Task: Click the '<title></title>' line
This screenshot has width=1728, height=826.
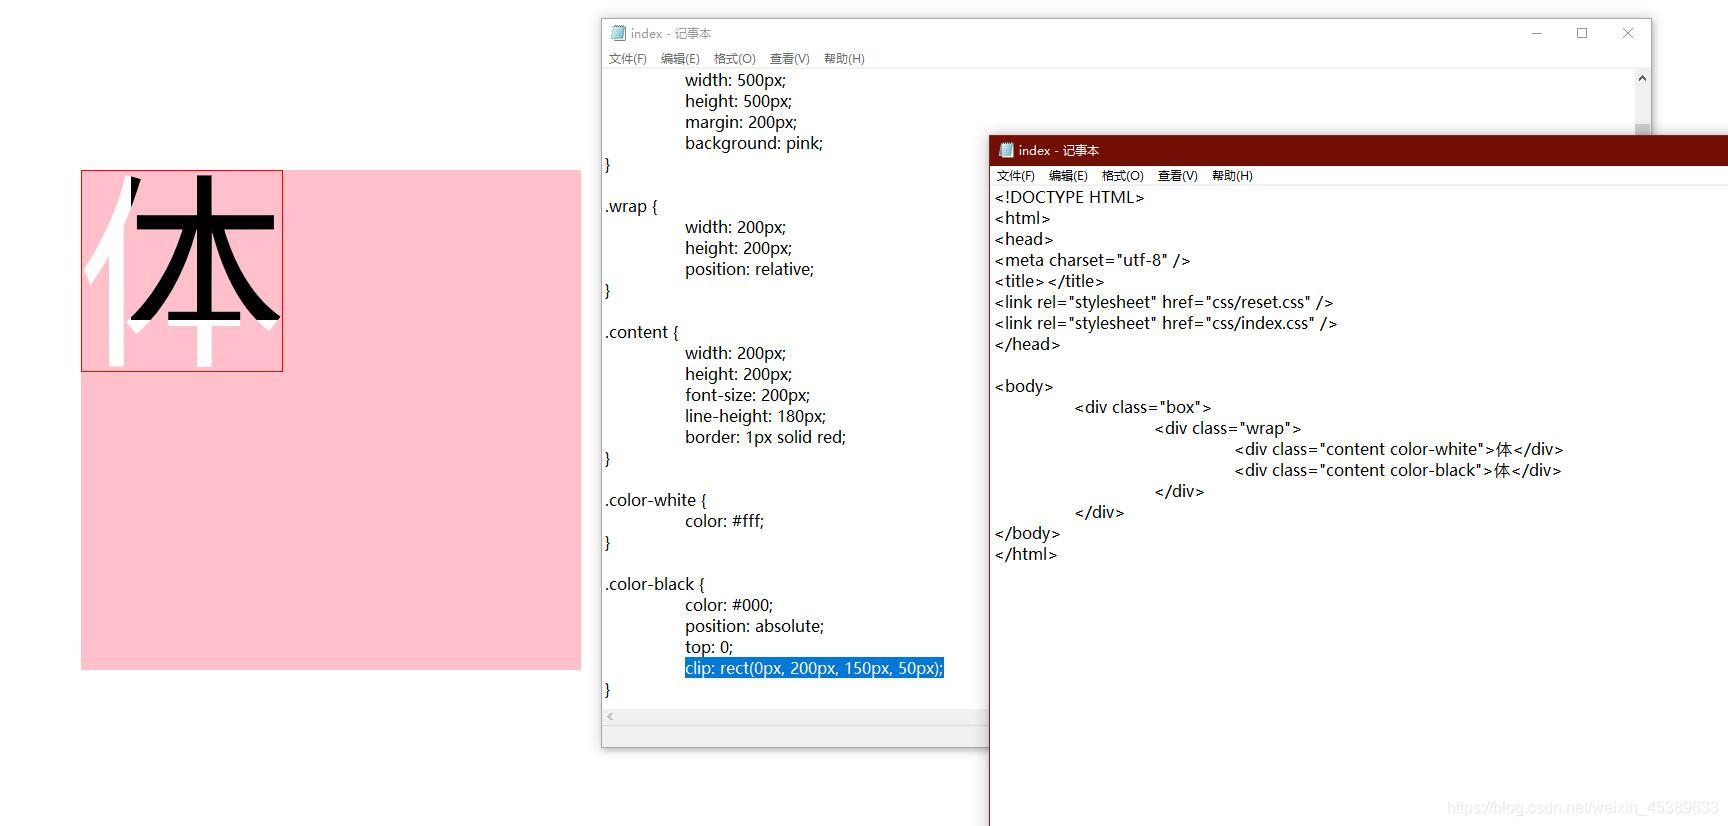Action: pyautogui.click(x=1049, y=281)
